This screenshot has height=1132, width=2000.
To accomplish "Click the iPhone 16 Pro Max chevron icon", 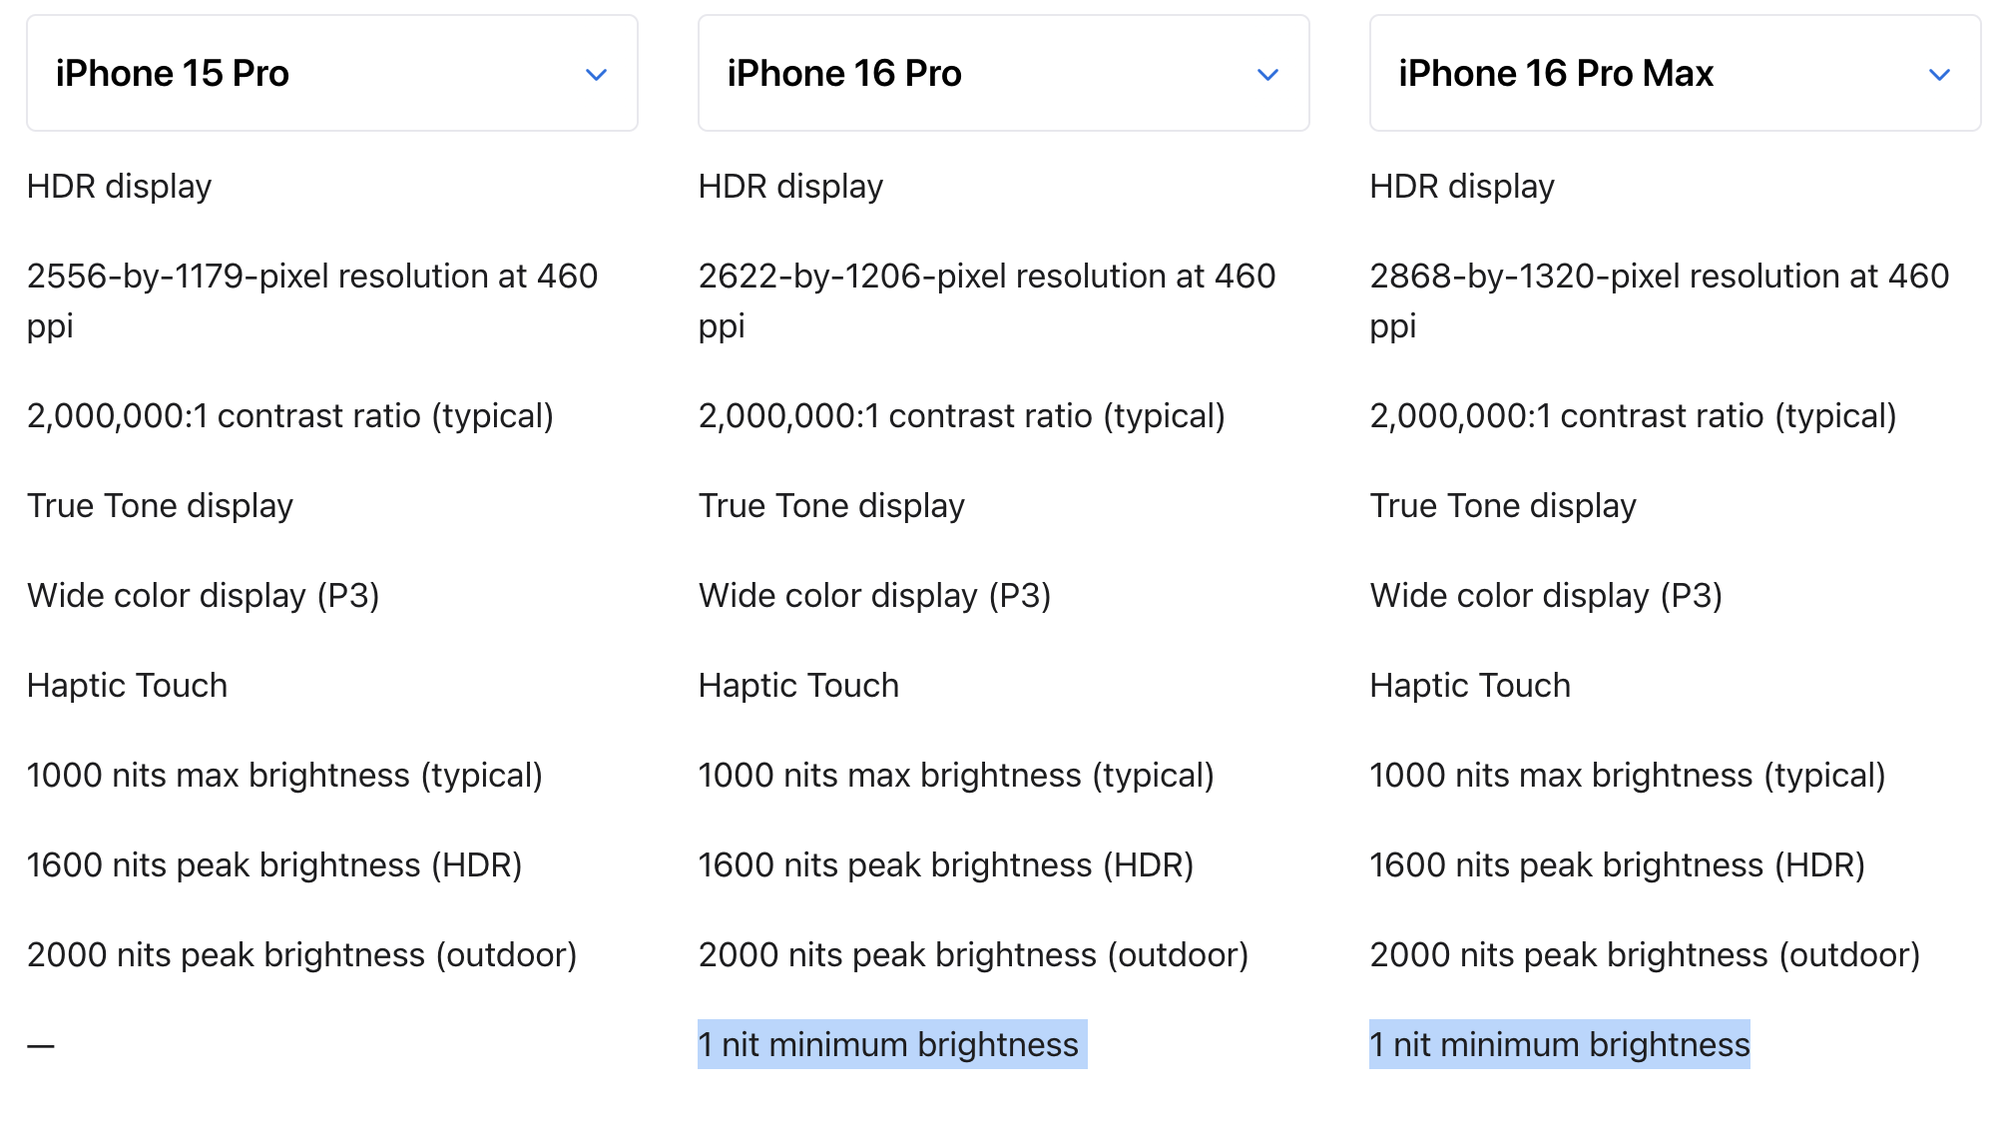I will 1940,74.
